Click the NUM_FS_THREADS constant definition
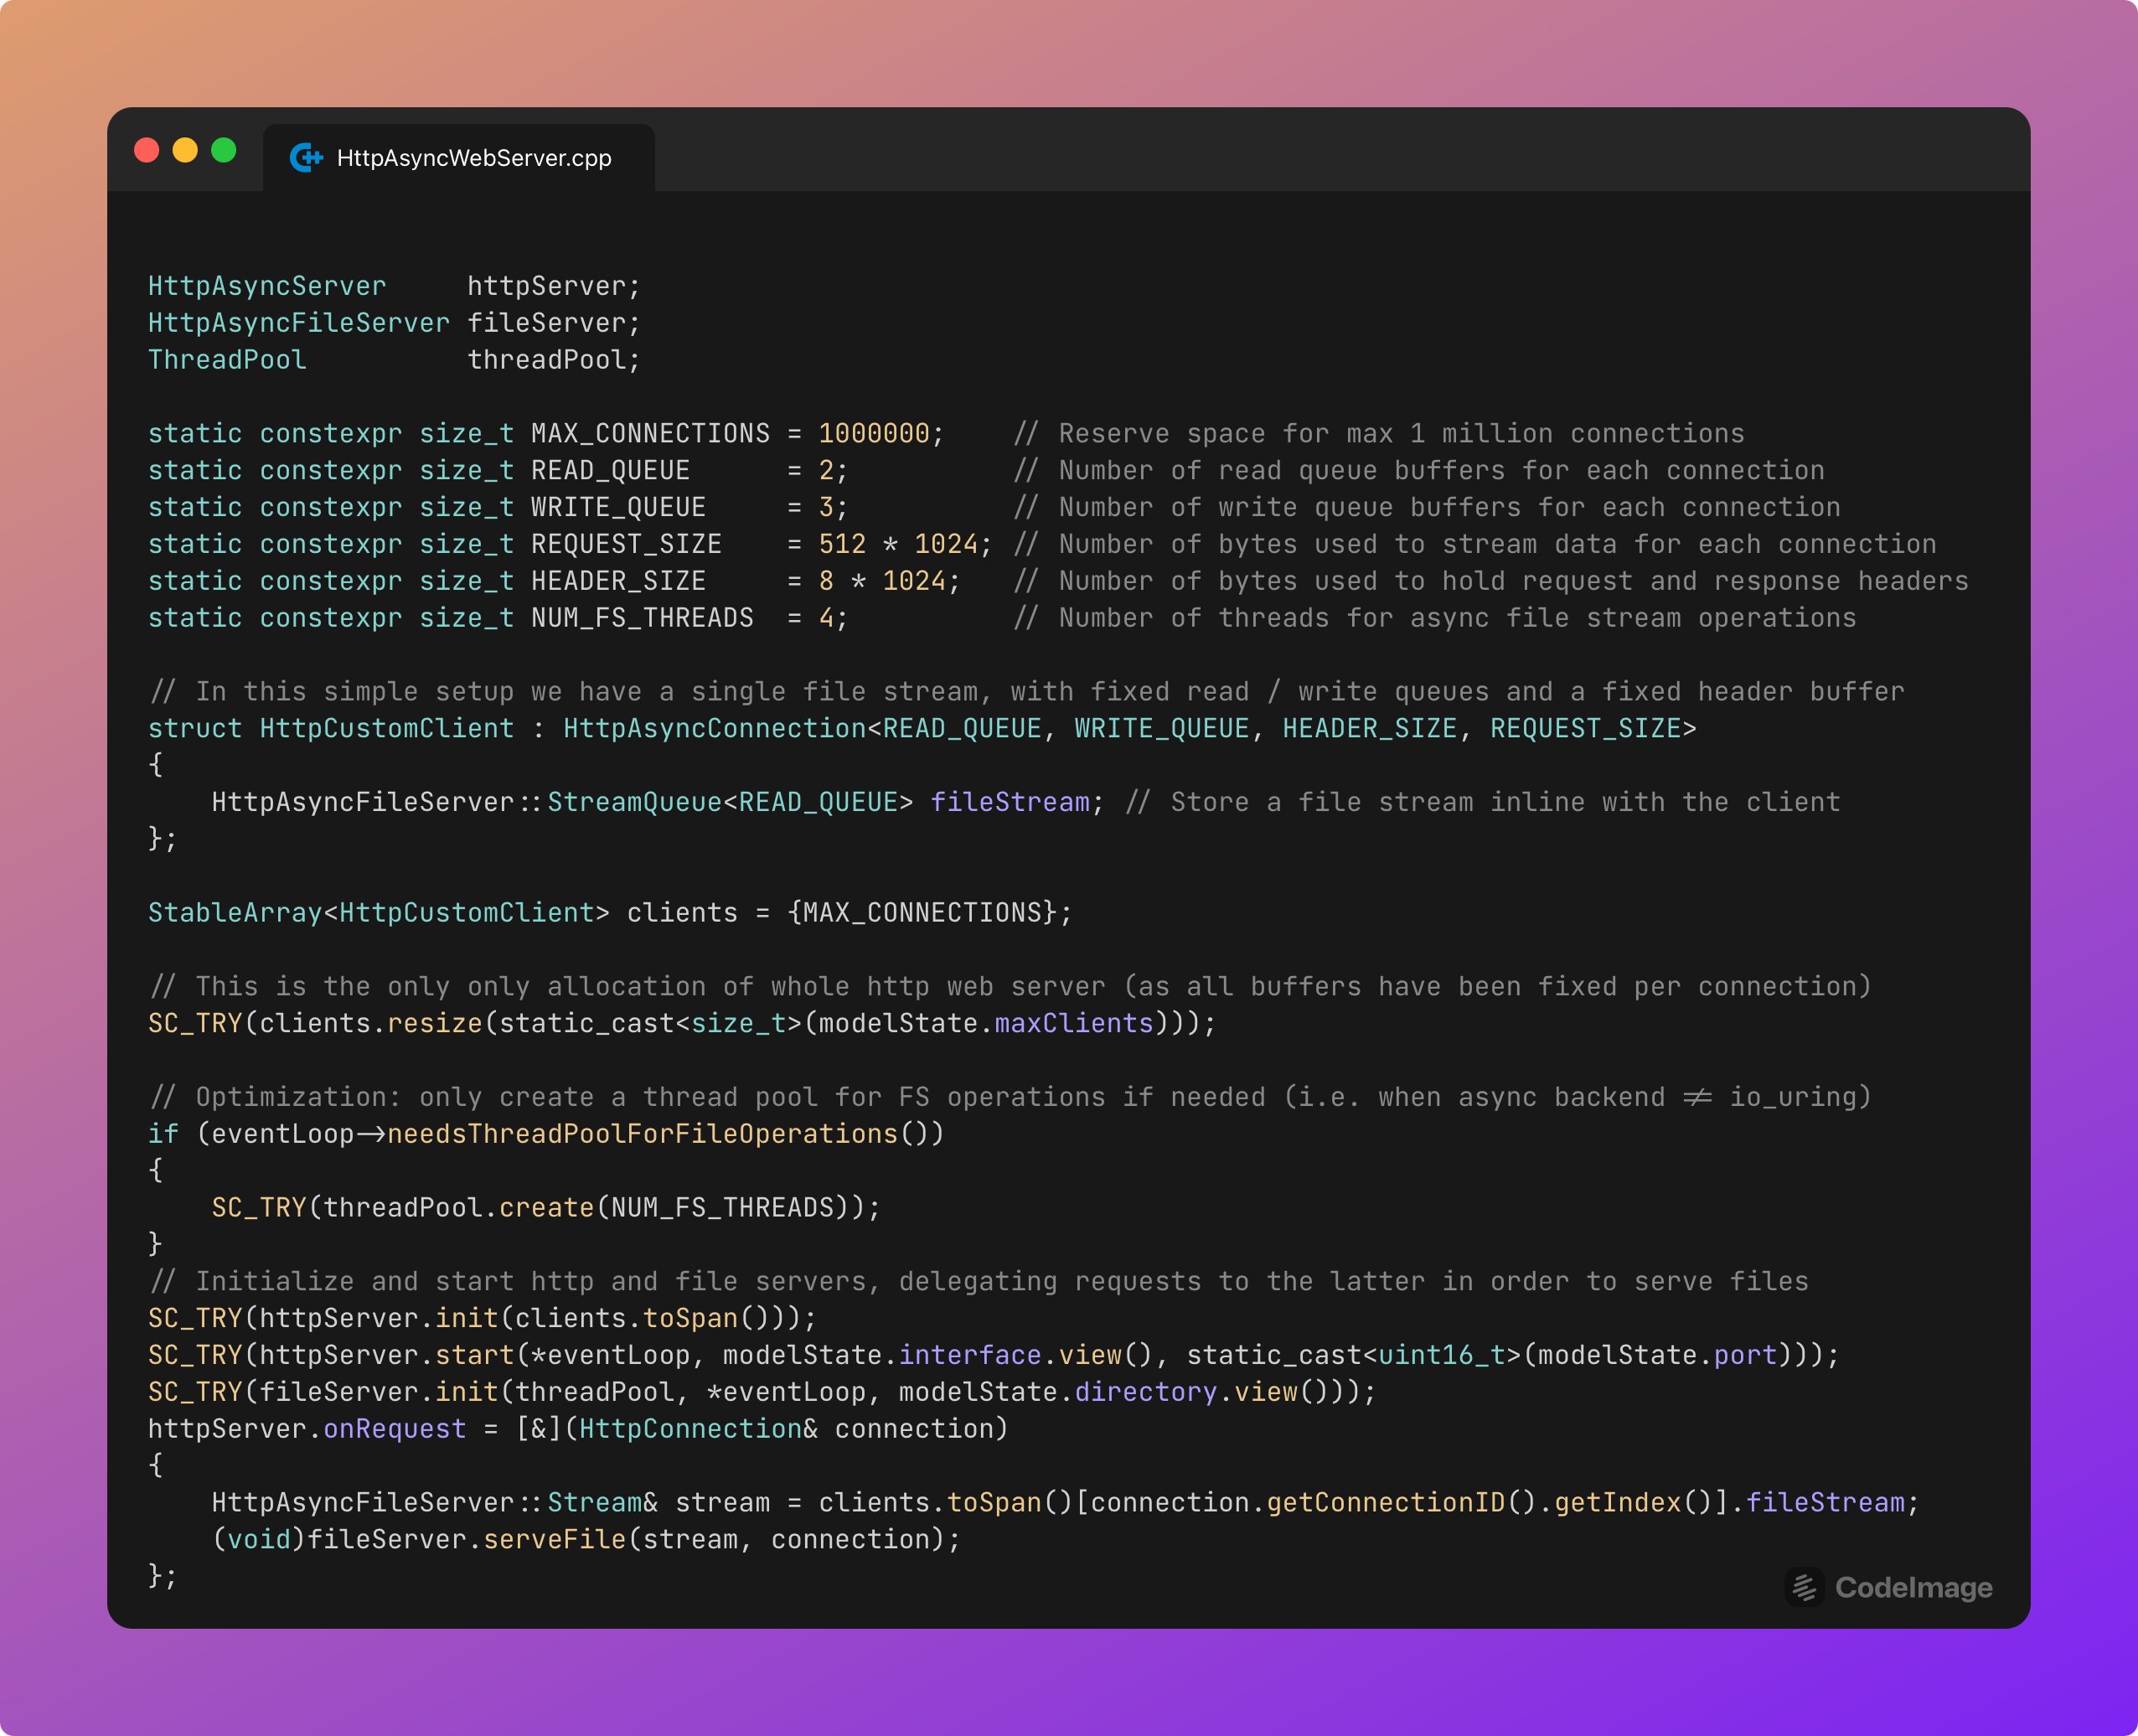2138x1736 pixels. click(x=642, y=618)
